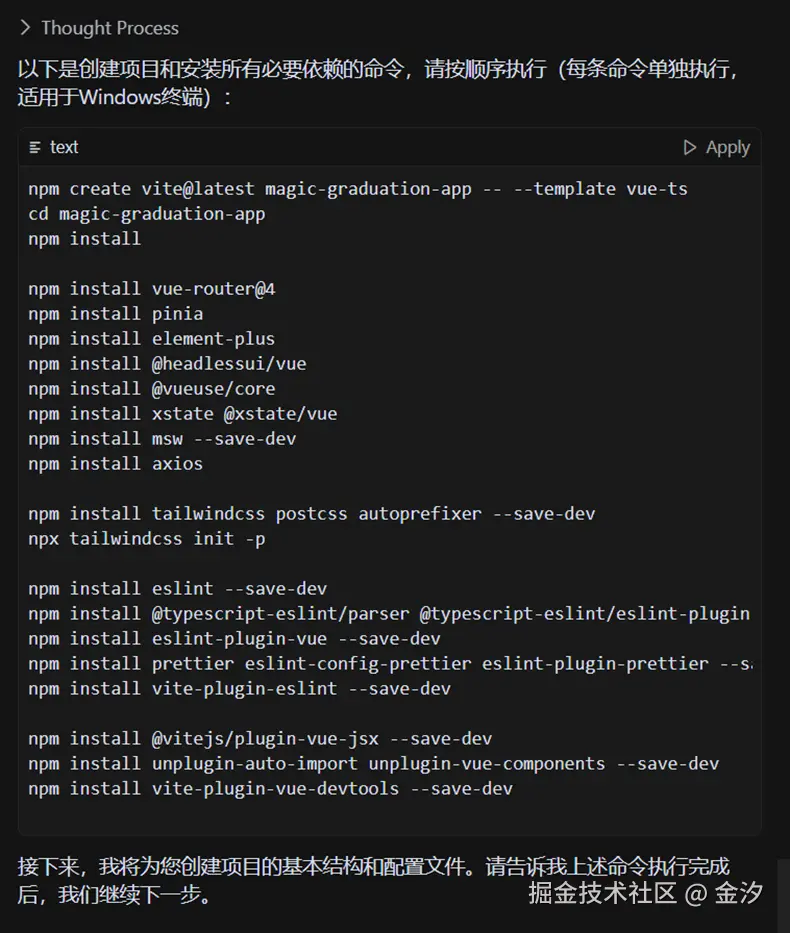Click the npm install eslint-plugin-vue line
Screen dimensions: 790x933
point(234,639)
